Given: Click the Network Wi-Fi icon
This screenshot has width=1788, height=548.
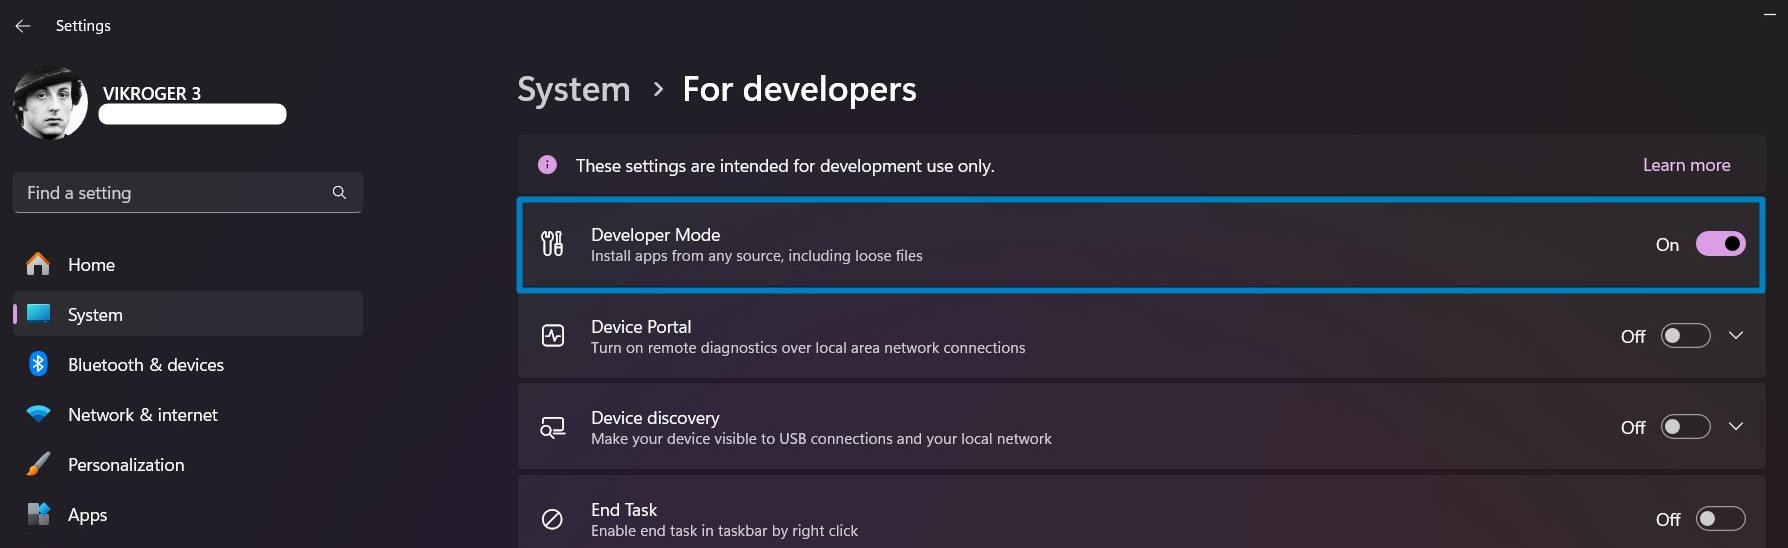Looking at the screenshot, I should click(38, 414).
